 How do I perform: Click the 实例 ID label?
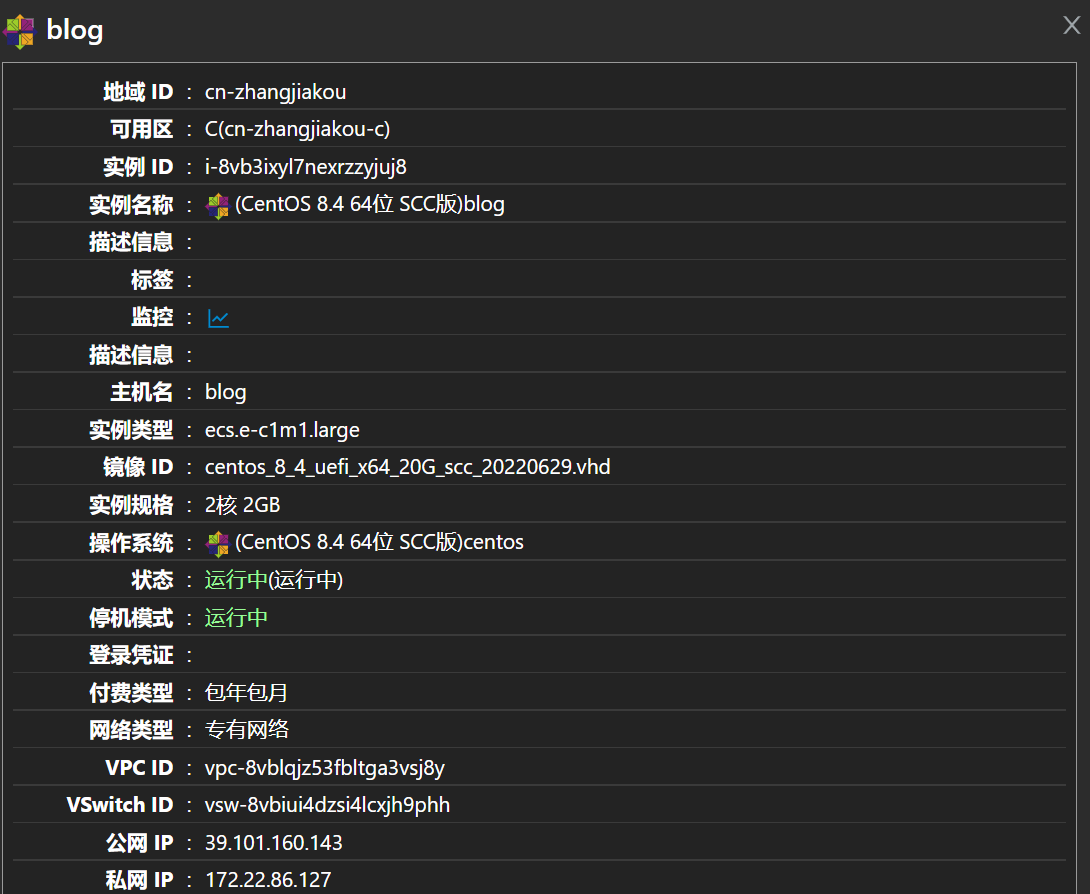(x=138, y=168)
